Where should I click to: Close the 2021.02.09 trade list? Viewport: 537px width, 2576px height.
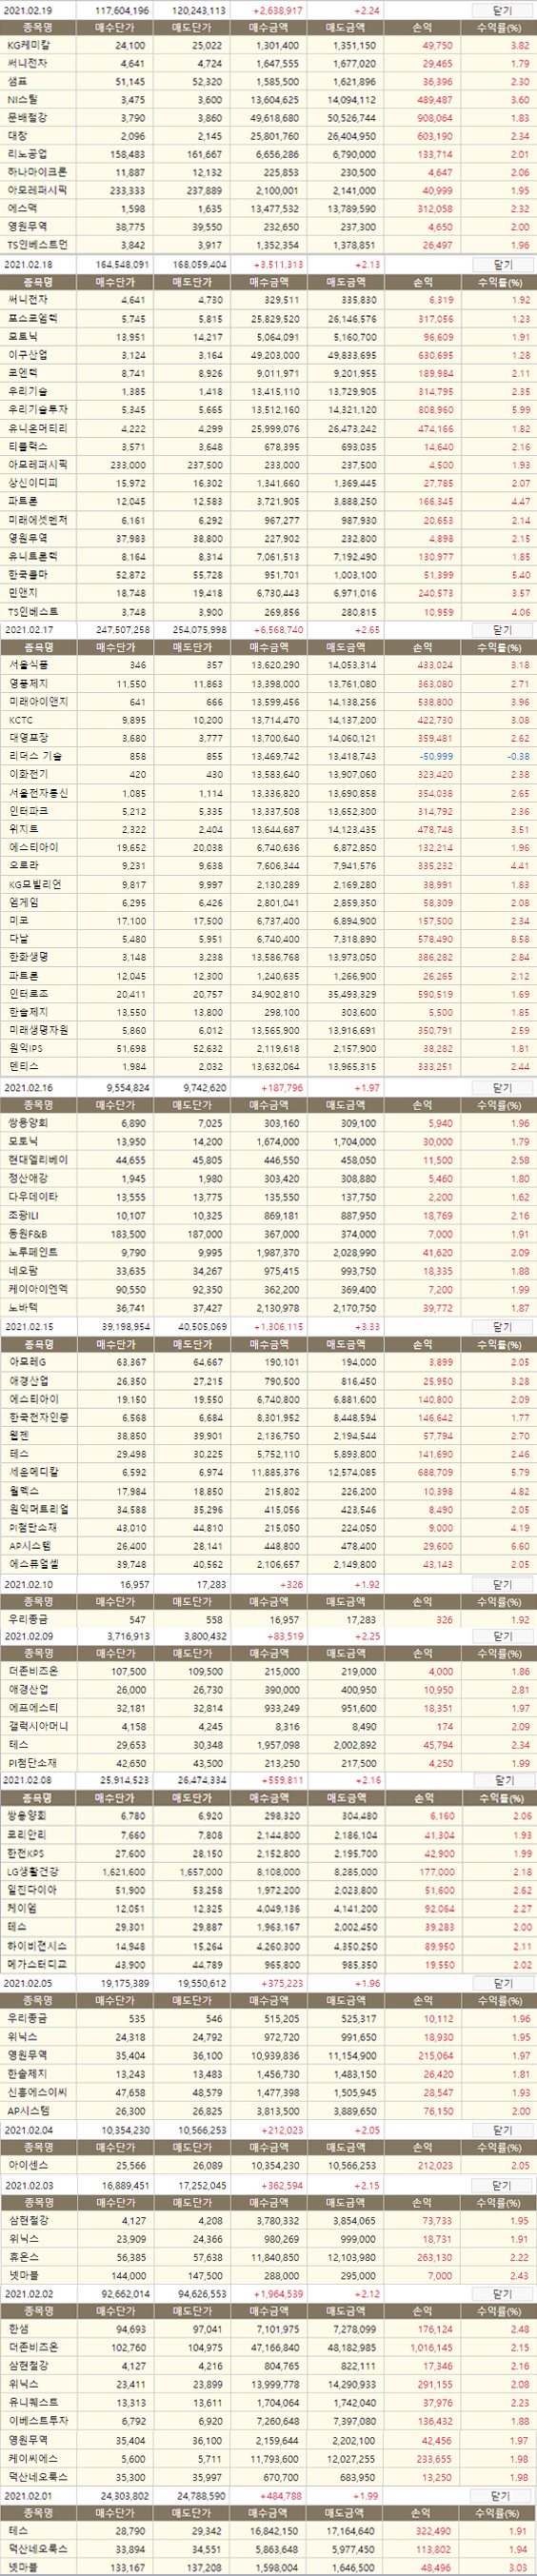click(x=503, y=1637)
